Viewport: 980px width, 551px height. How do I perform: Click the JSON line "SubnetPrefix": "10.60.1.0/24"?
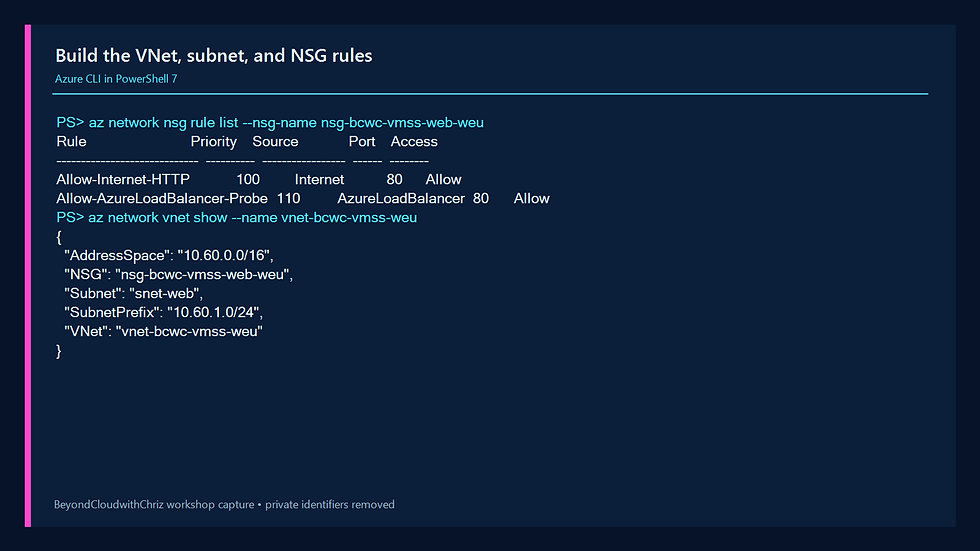164,312
